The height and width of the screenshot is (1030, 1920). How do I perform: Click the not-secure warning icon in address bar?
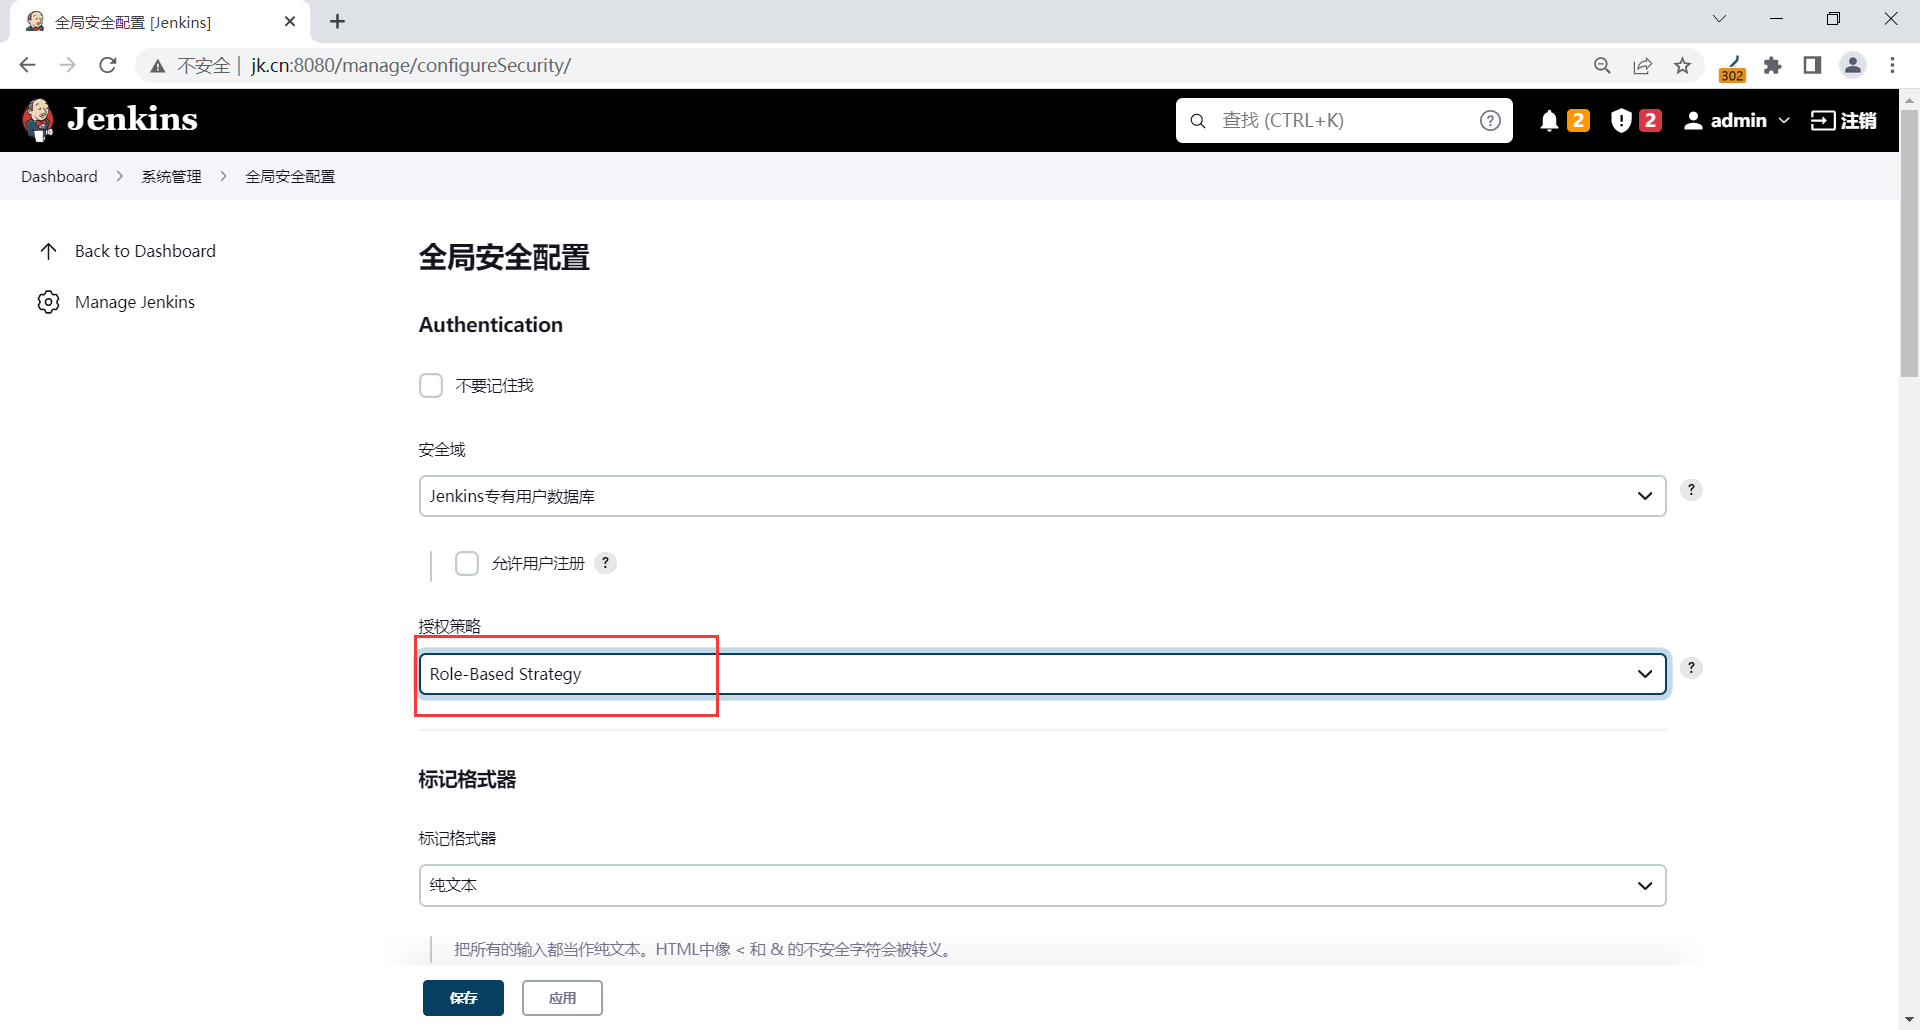tap(157, 66)
